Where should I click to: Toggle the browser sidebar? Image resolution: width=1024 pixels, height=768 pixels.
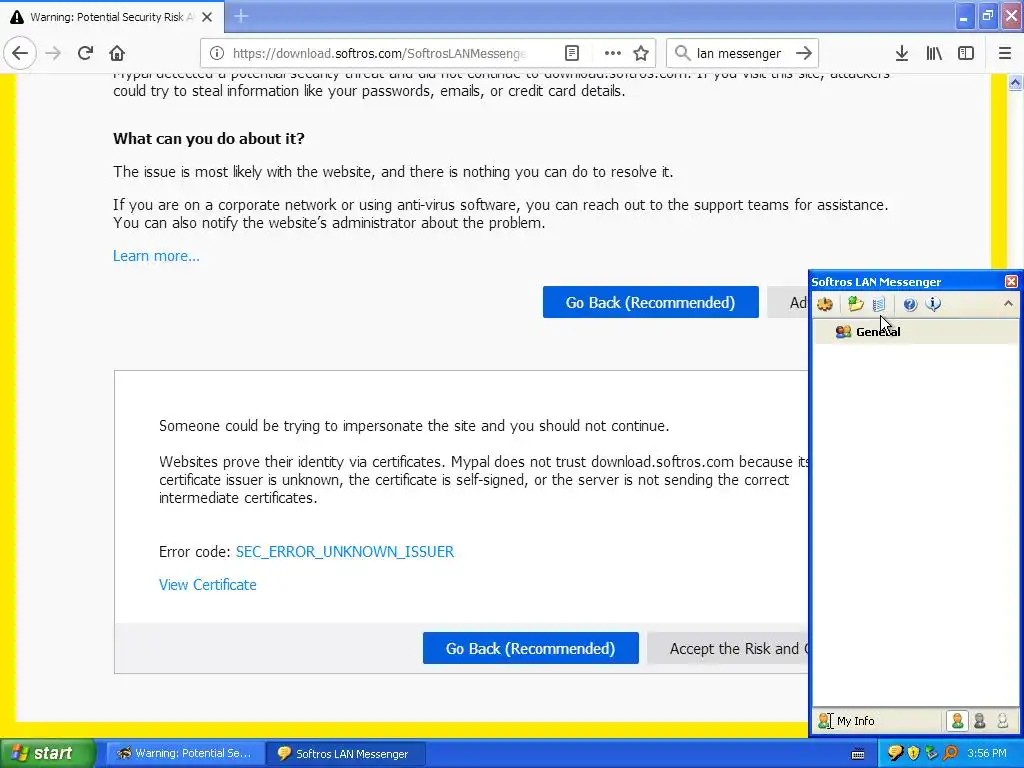pos(966,53)
